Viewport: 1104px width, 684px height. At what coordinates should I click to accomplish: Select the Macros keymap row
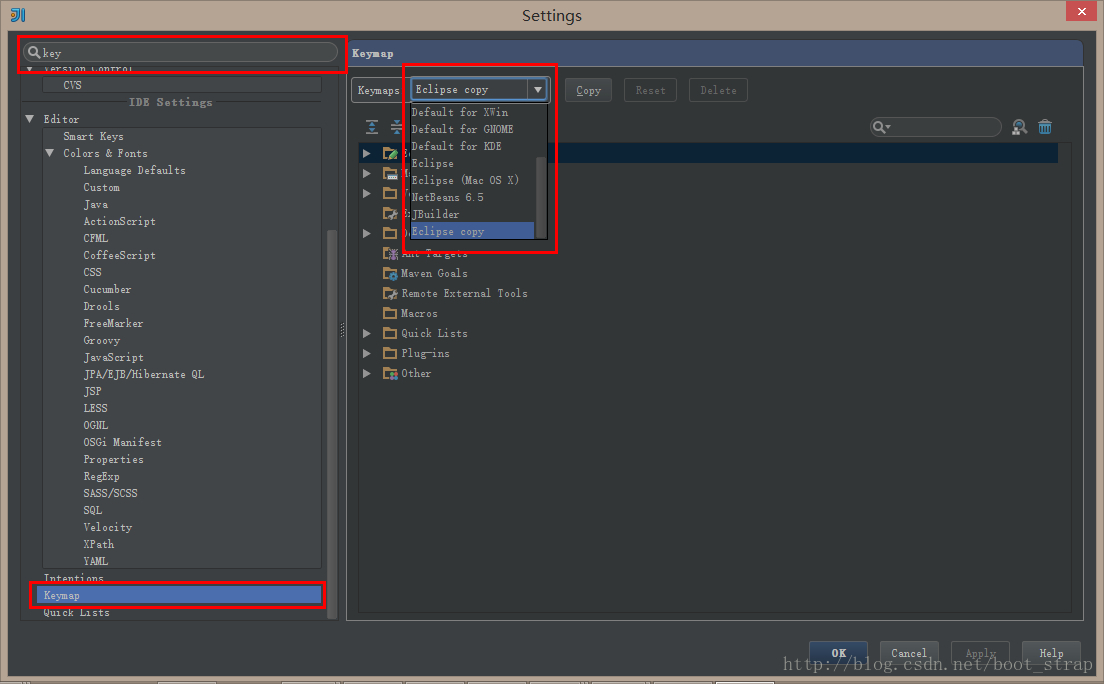tap(420, 313)
